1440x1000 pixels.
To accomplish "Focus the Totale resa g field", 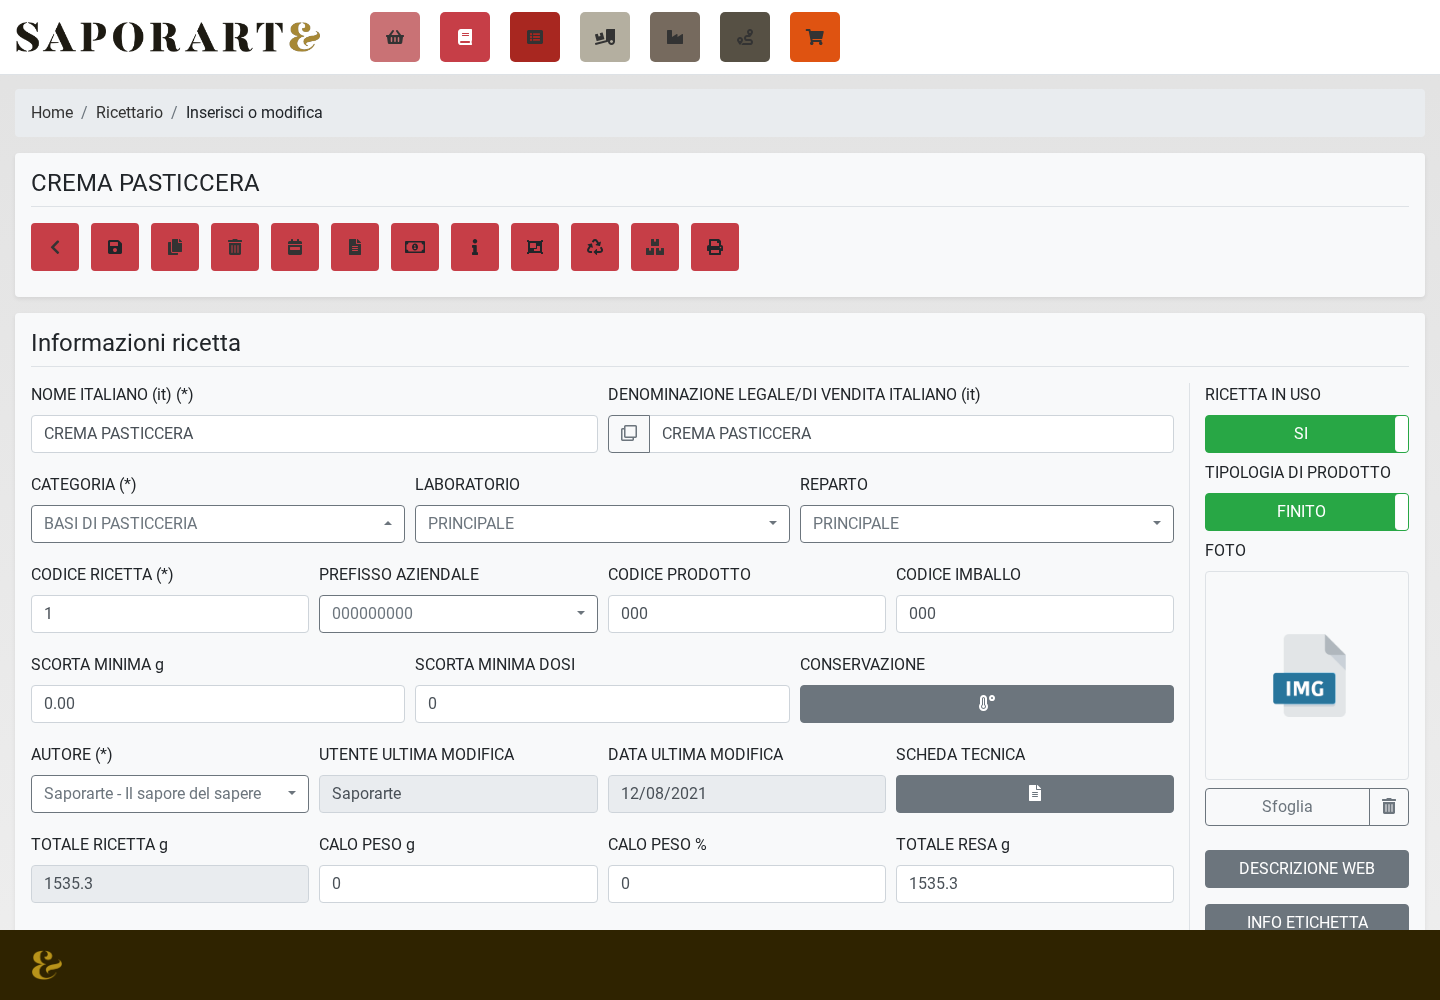I will pos(1035,884).
